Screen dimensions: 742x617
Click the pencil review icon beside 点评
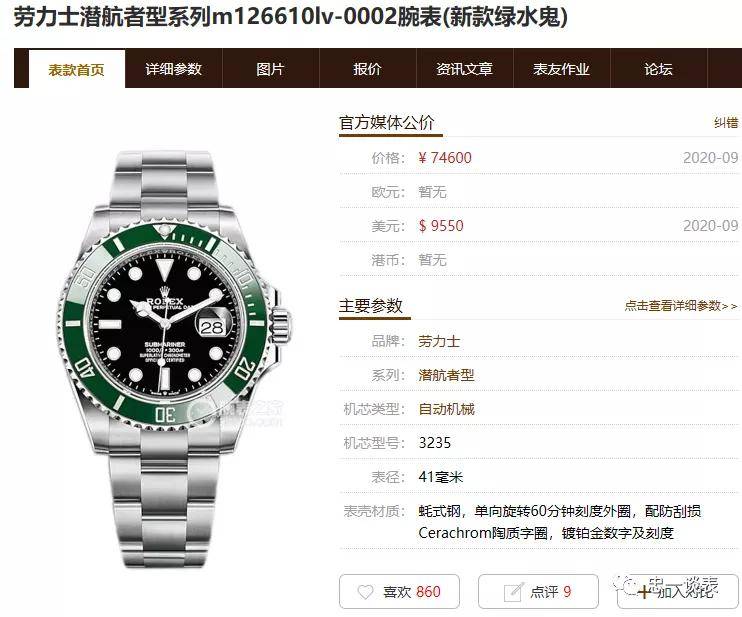[x=514, y=591]
